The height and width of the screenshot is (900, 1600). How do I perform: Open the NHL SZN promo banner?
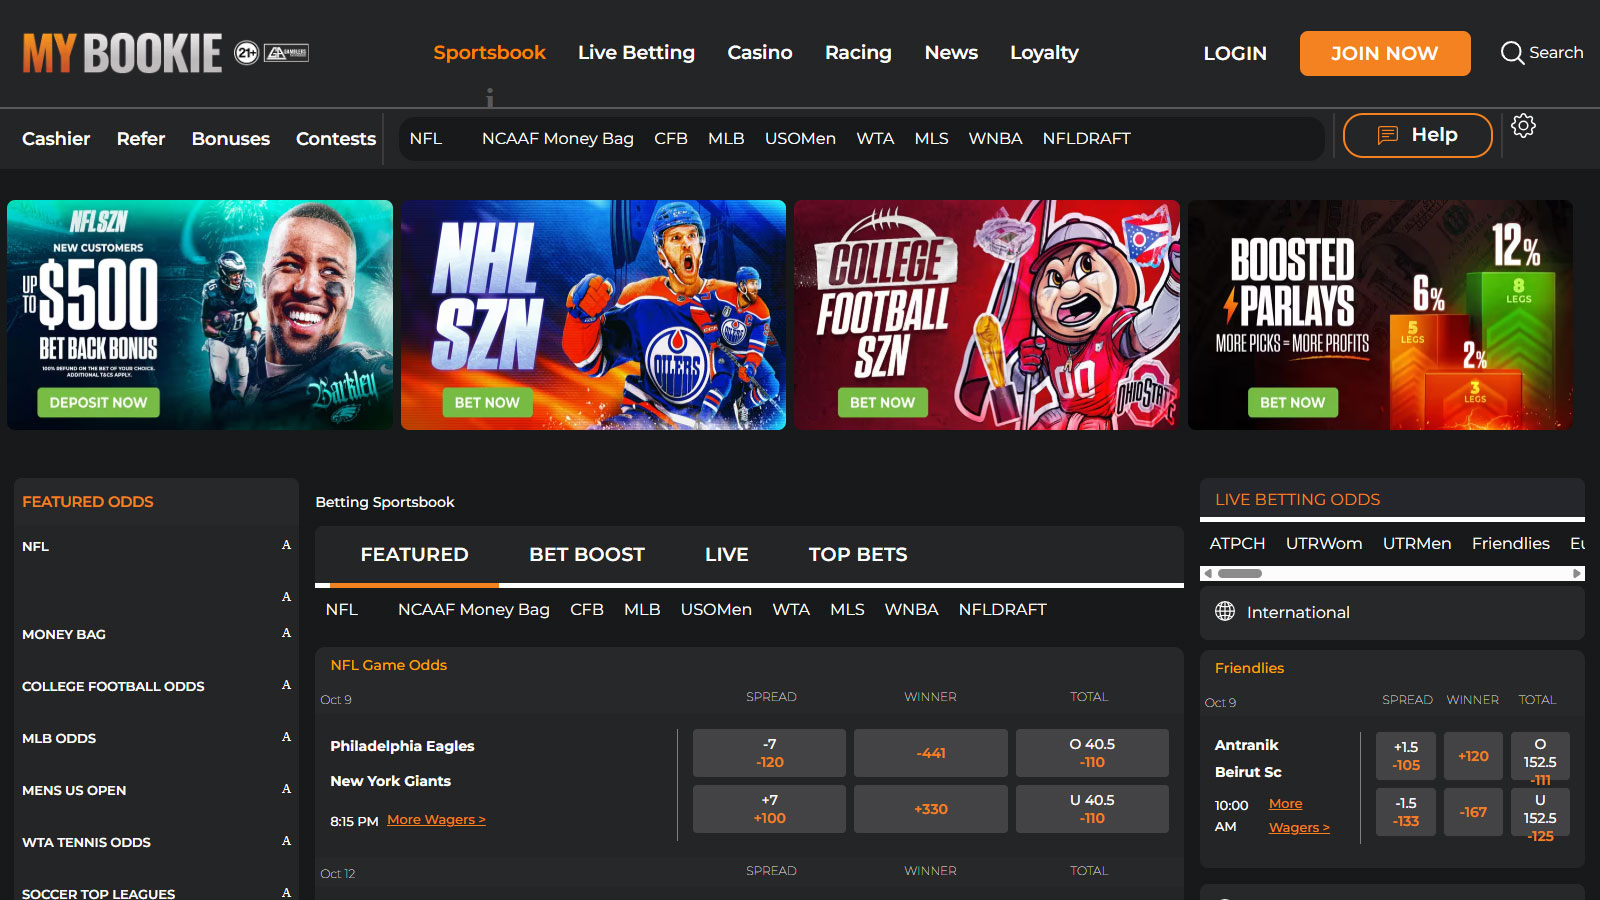click(593, 315)
